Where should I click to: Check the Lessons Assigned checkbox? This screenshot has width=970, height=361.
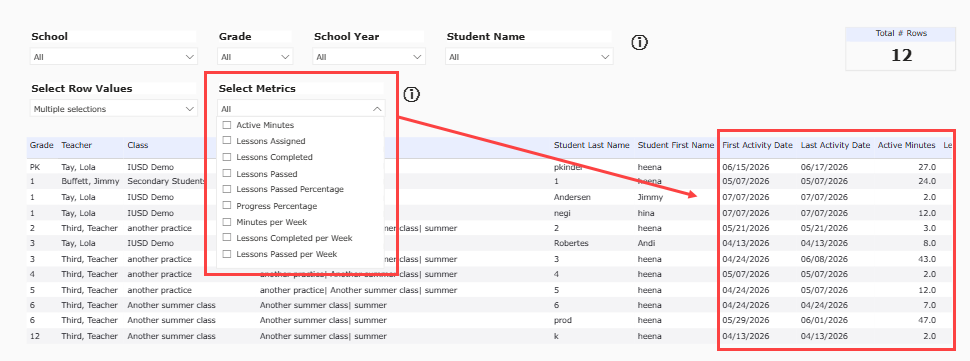(226, 141)
